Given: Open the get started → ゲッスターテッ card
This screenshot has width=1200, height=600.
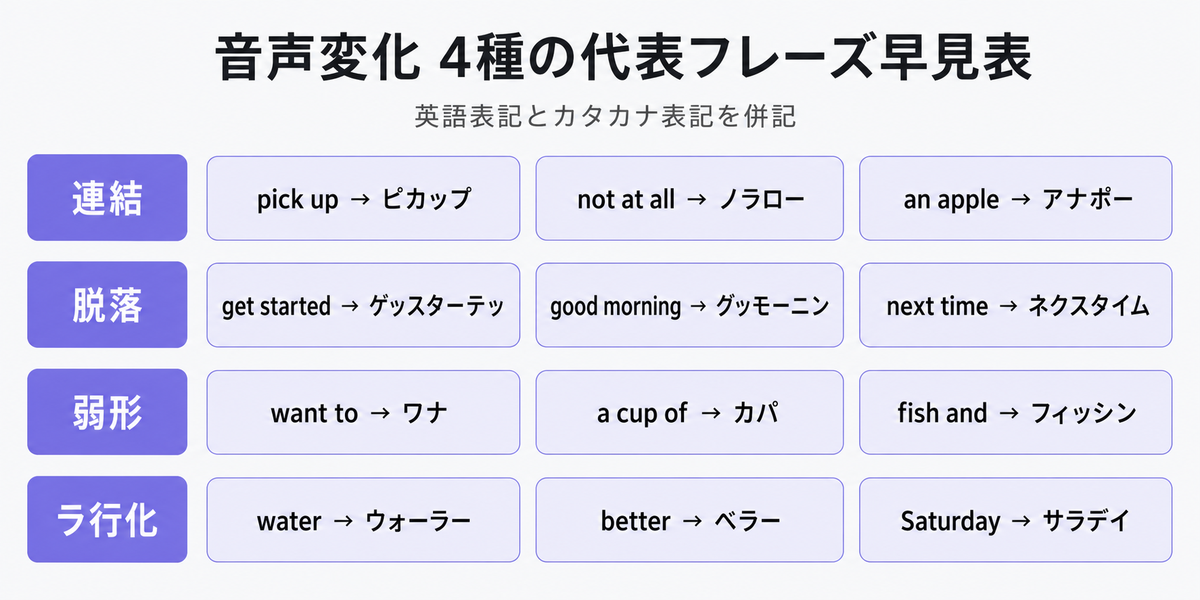Looking at the screenshot, I should pyautogui.click(x=363, y=305).
